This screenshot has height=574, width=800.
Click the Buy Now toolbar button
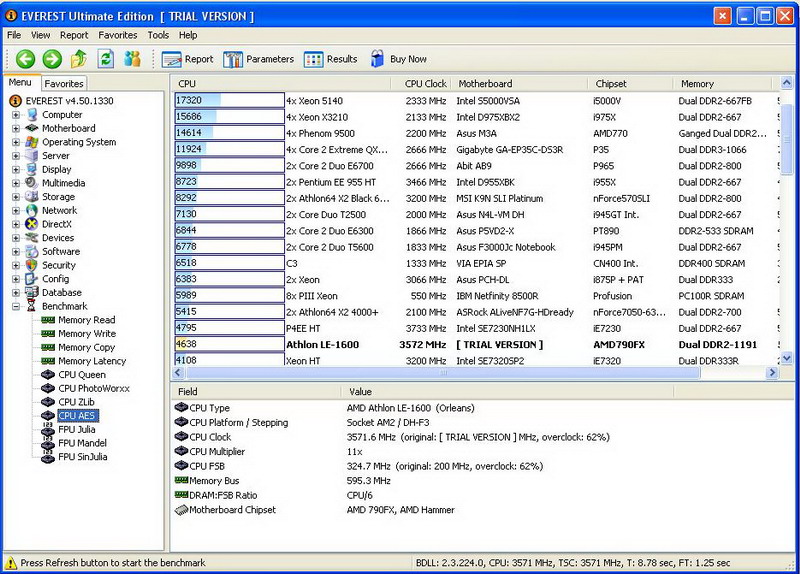point(398,59)
